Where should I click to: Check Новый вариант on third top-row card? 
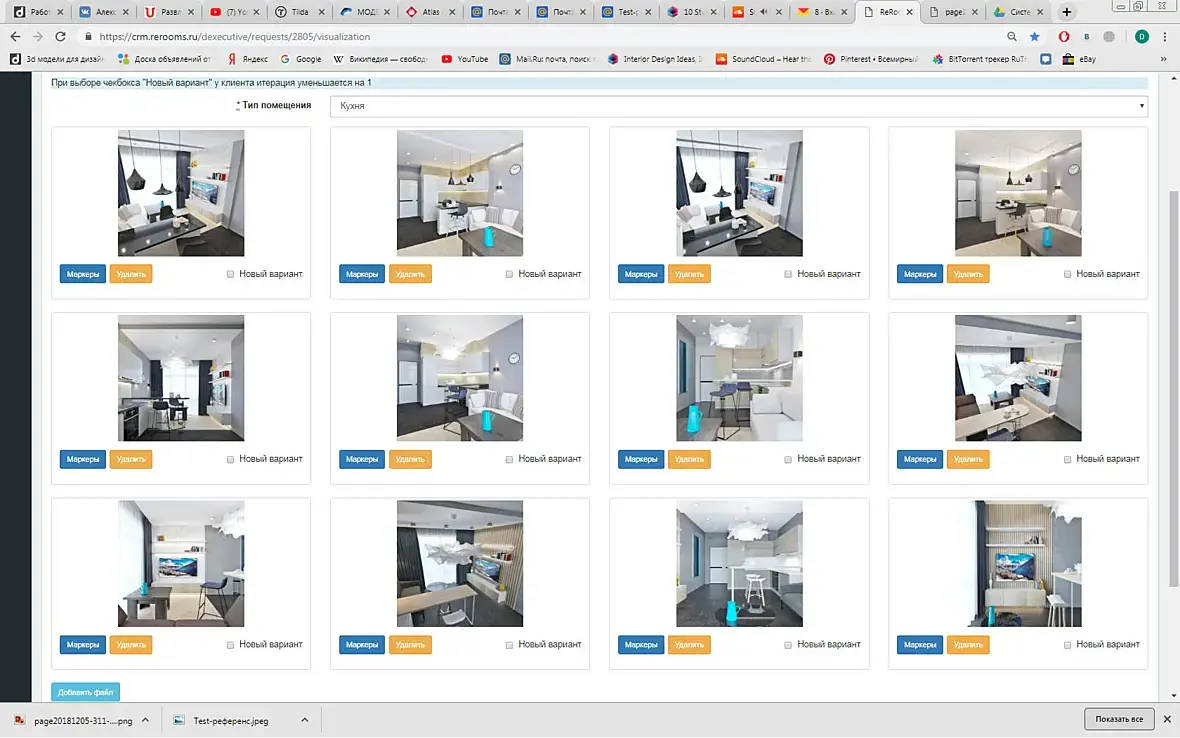(x=788, y=274)
